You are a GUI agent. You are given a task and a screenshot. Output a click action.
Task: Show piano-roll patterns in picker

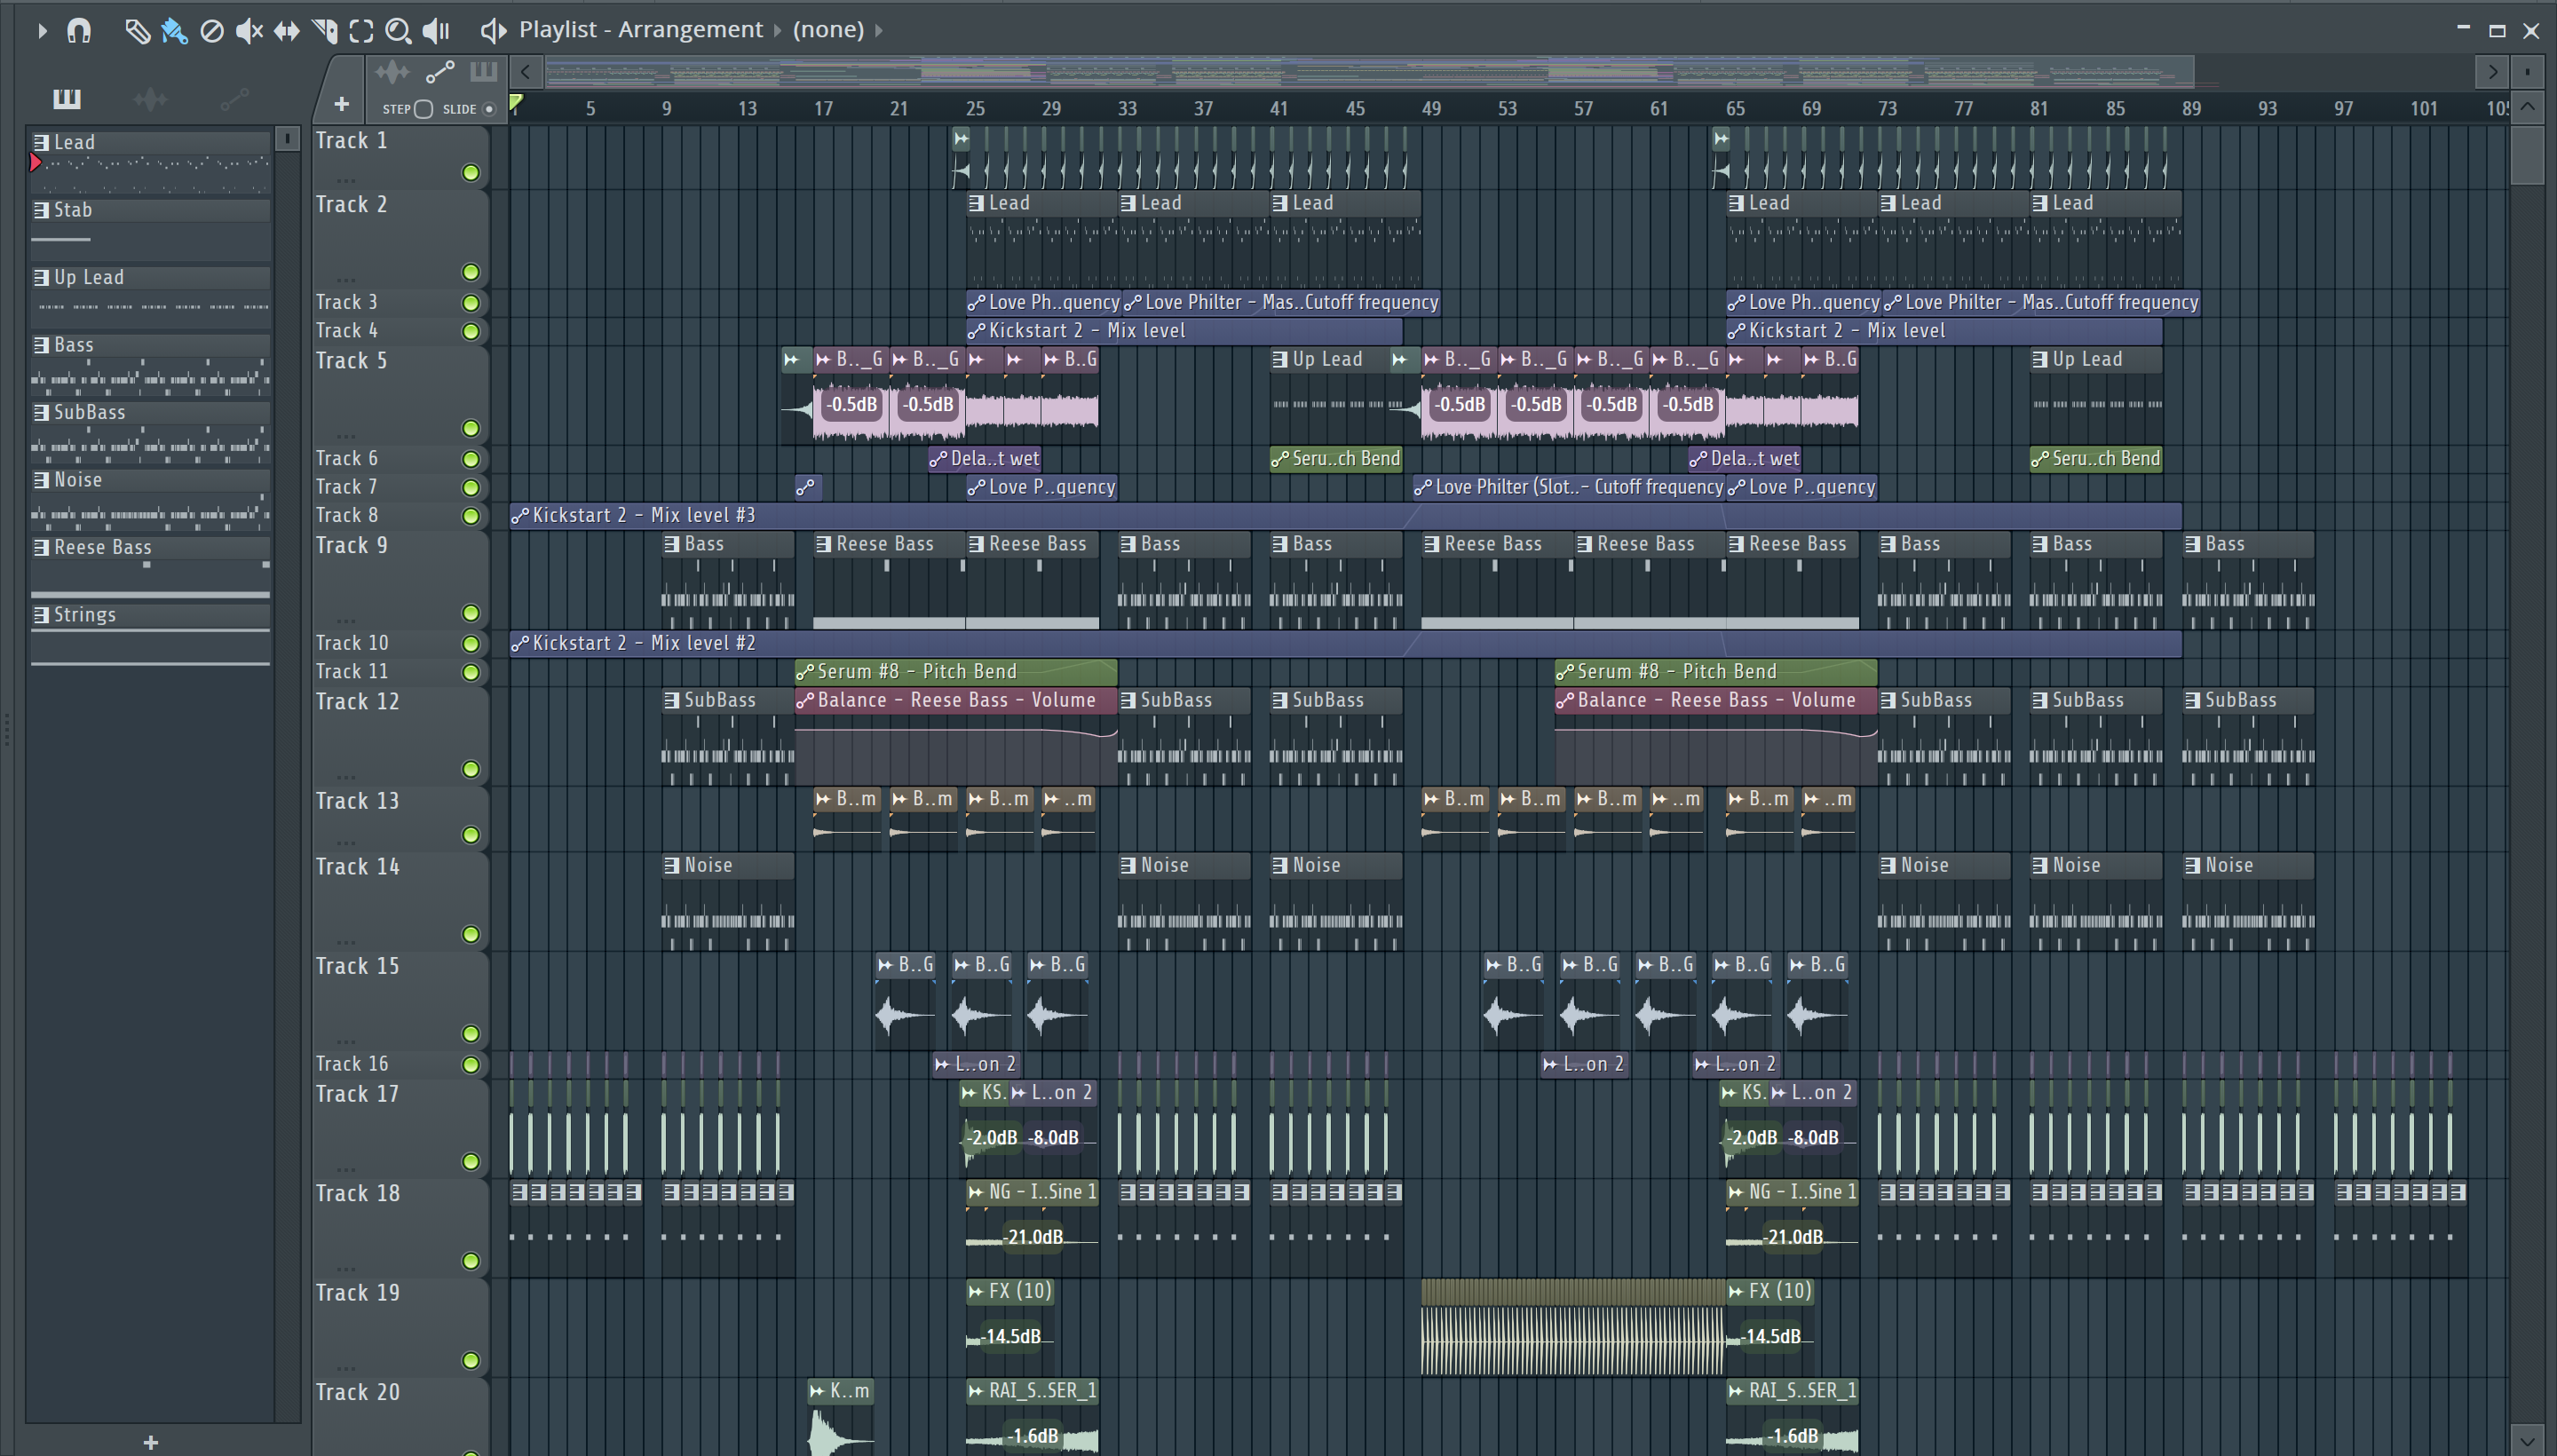click(66, 98)
